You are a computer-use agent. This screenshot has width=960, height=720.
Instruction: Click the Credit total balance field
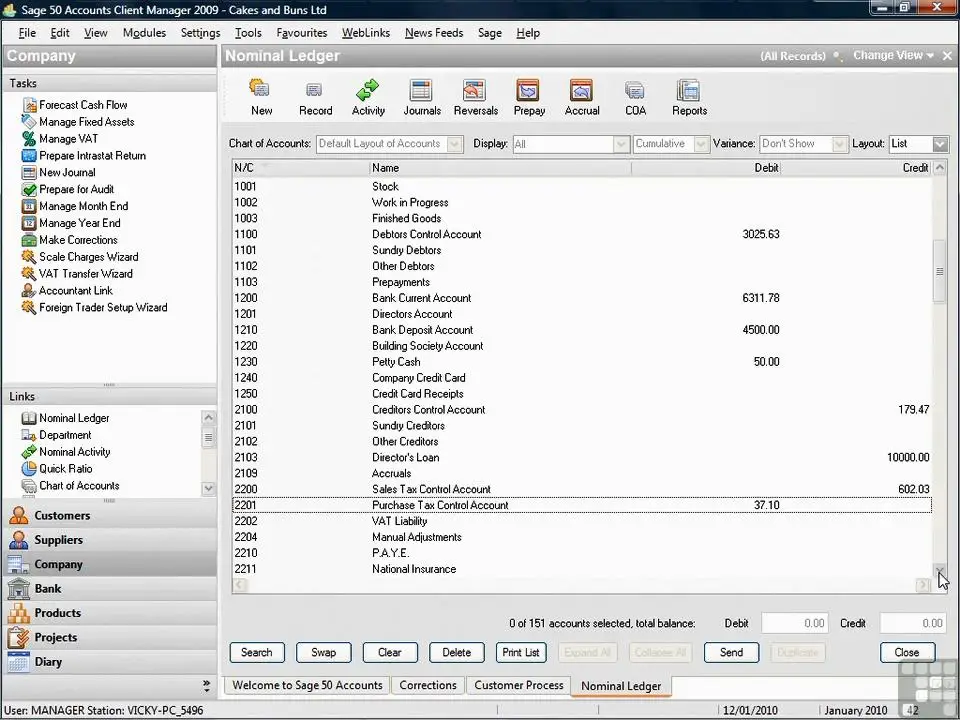(x=913, y=623)
